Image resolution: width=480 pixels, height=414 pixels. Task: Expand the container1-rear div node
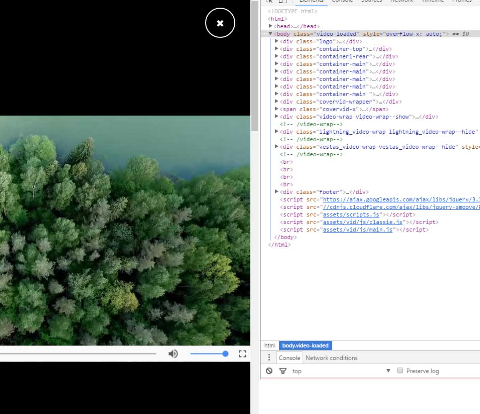point(277,56)
